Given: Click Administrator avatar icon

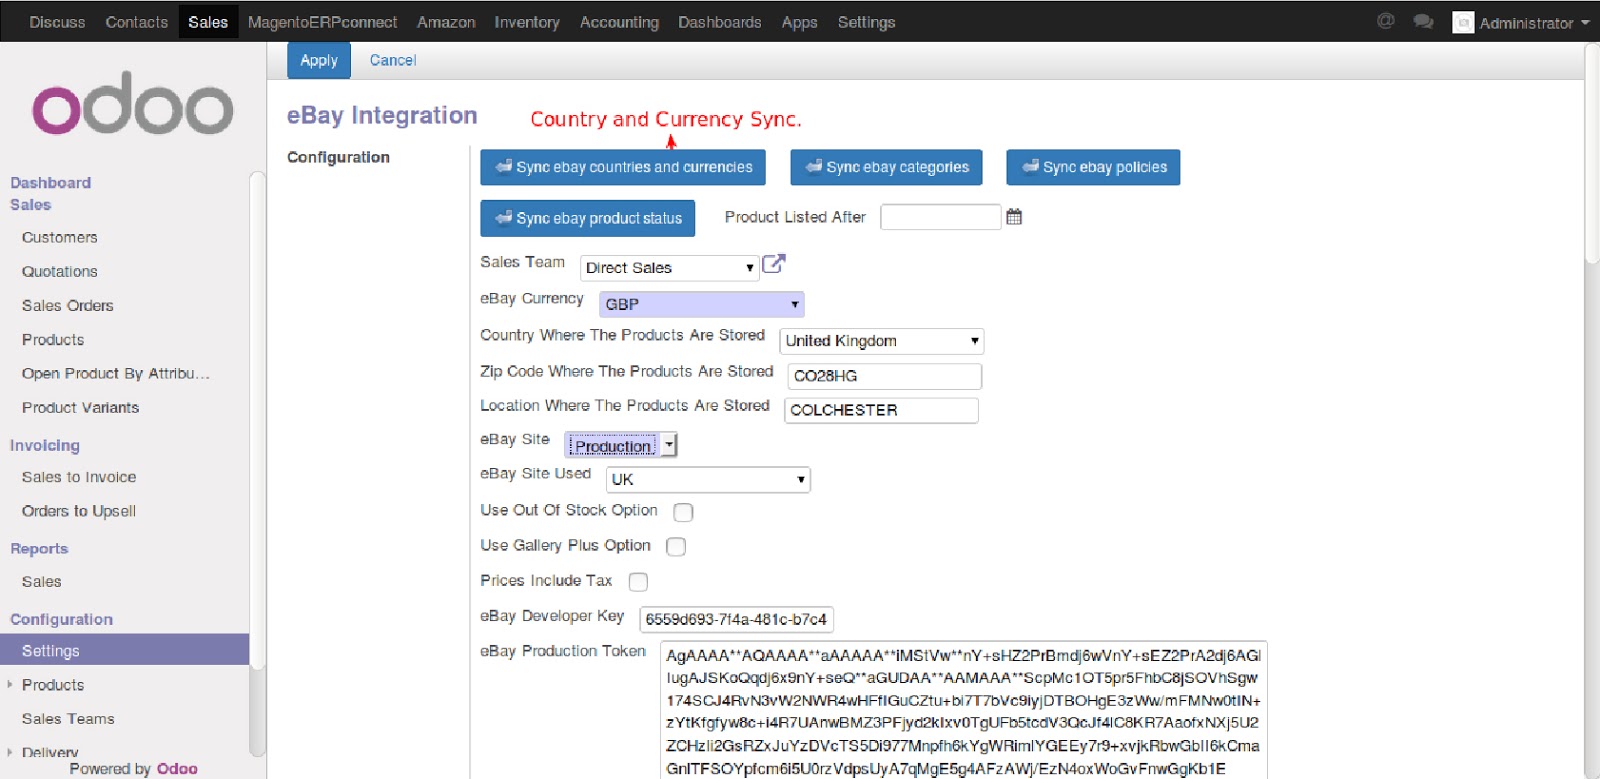Looking at the screenshot, I should coord(1463,22).
